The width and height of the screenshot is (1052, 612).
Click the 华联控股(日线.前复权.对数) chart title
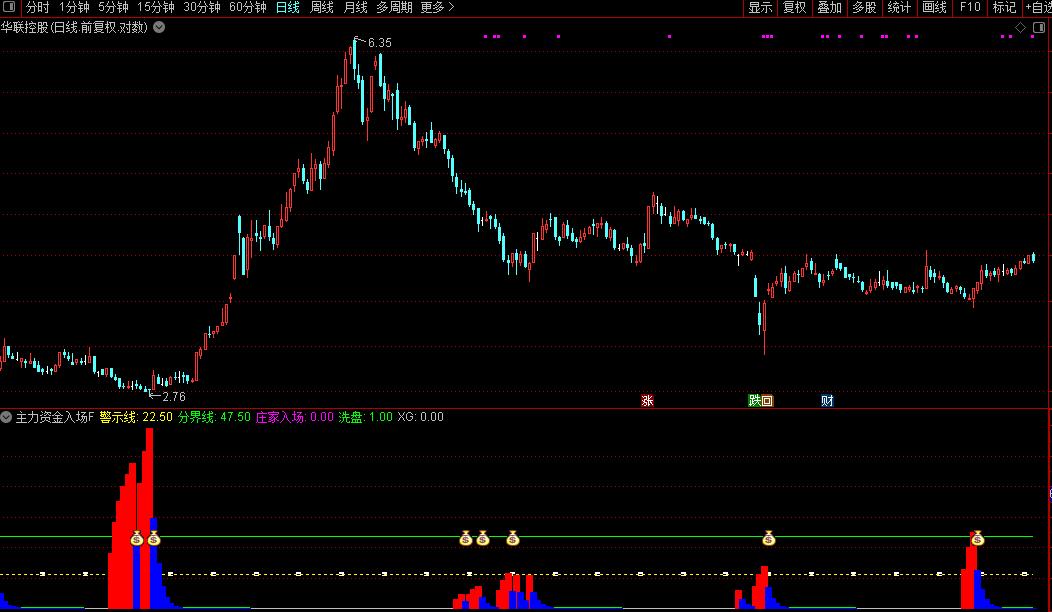pos(74,28)
